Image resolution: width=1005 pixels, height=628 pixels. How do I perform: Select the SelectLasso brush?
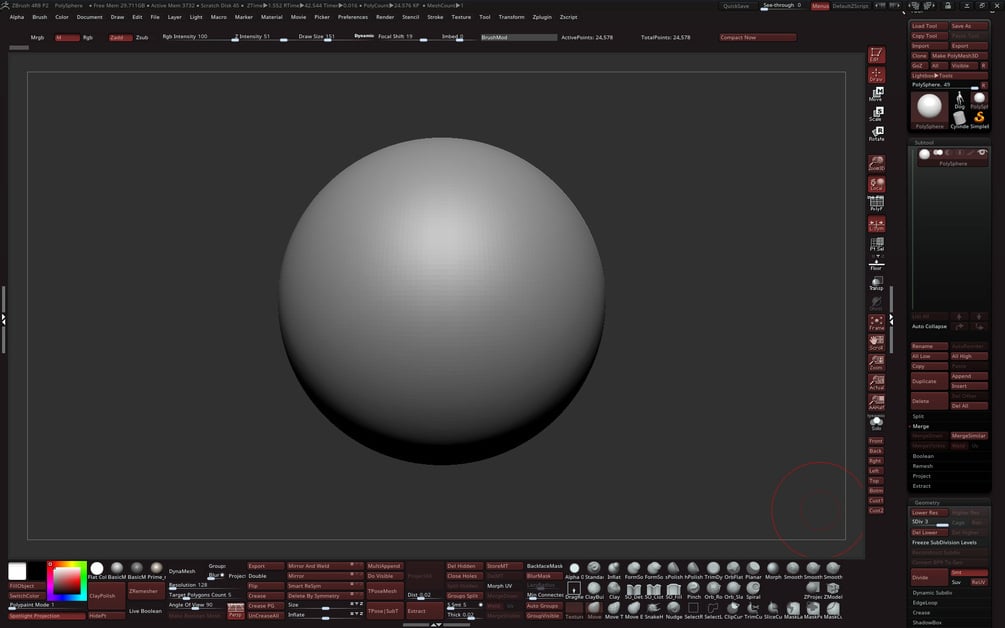(x=713, y=610)
